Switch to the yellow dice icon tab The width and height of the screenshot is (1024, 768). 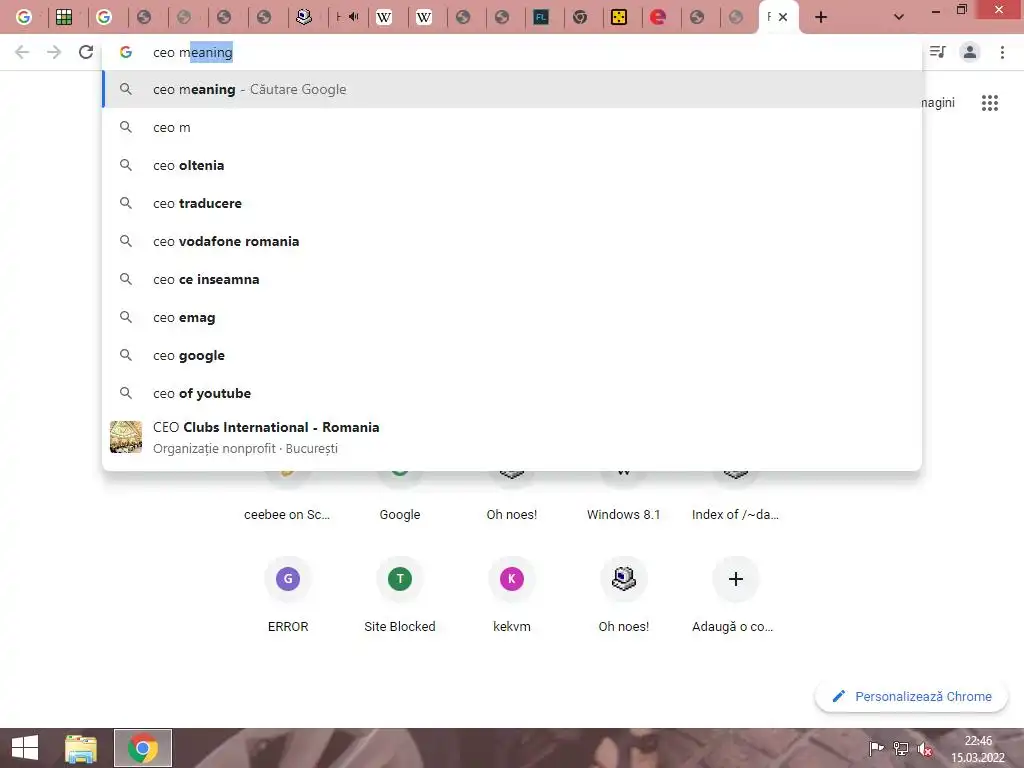click(618, 17)
